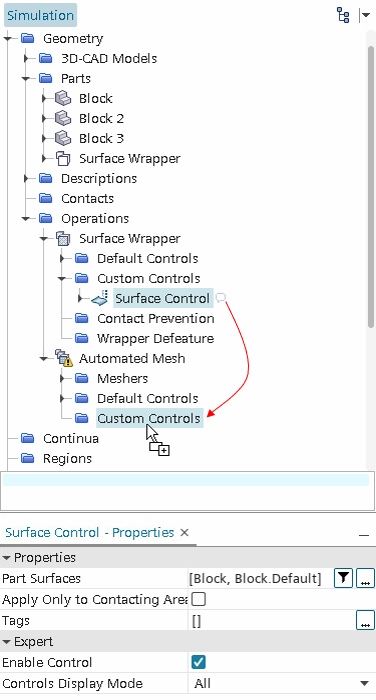The image size is (376, 700).
Task: Click the comment bubble beside Surface Control
Action: 221,297
